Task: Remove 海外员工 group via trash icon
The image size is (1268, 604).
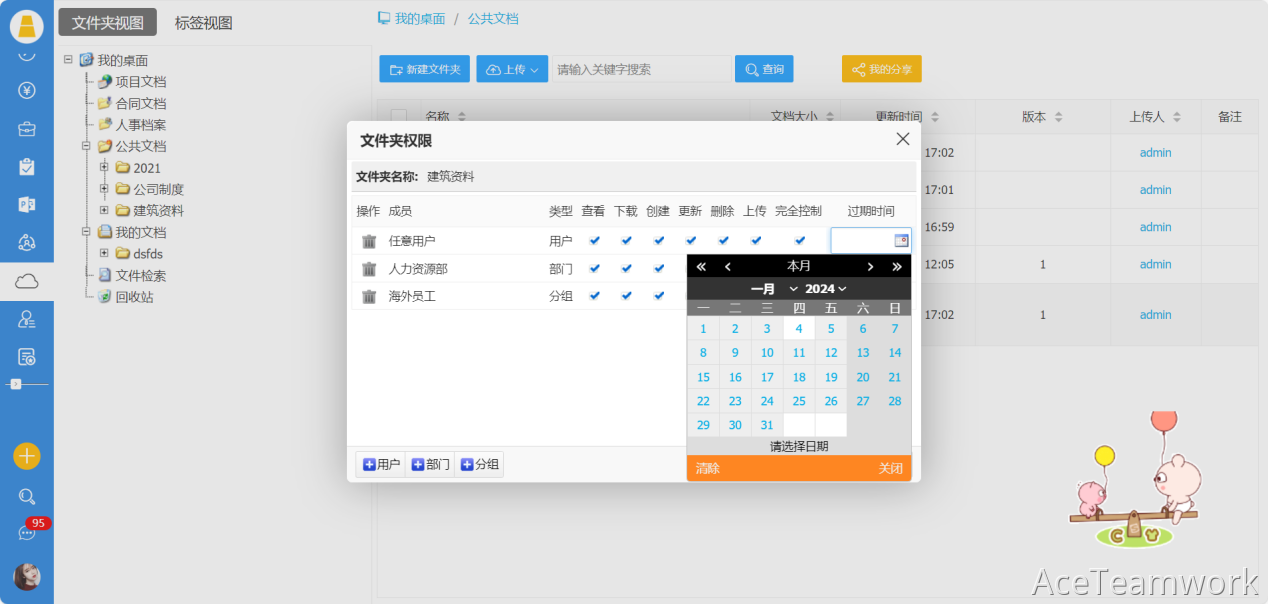Action: tap(369, 297)
